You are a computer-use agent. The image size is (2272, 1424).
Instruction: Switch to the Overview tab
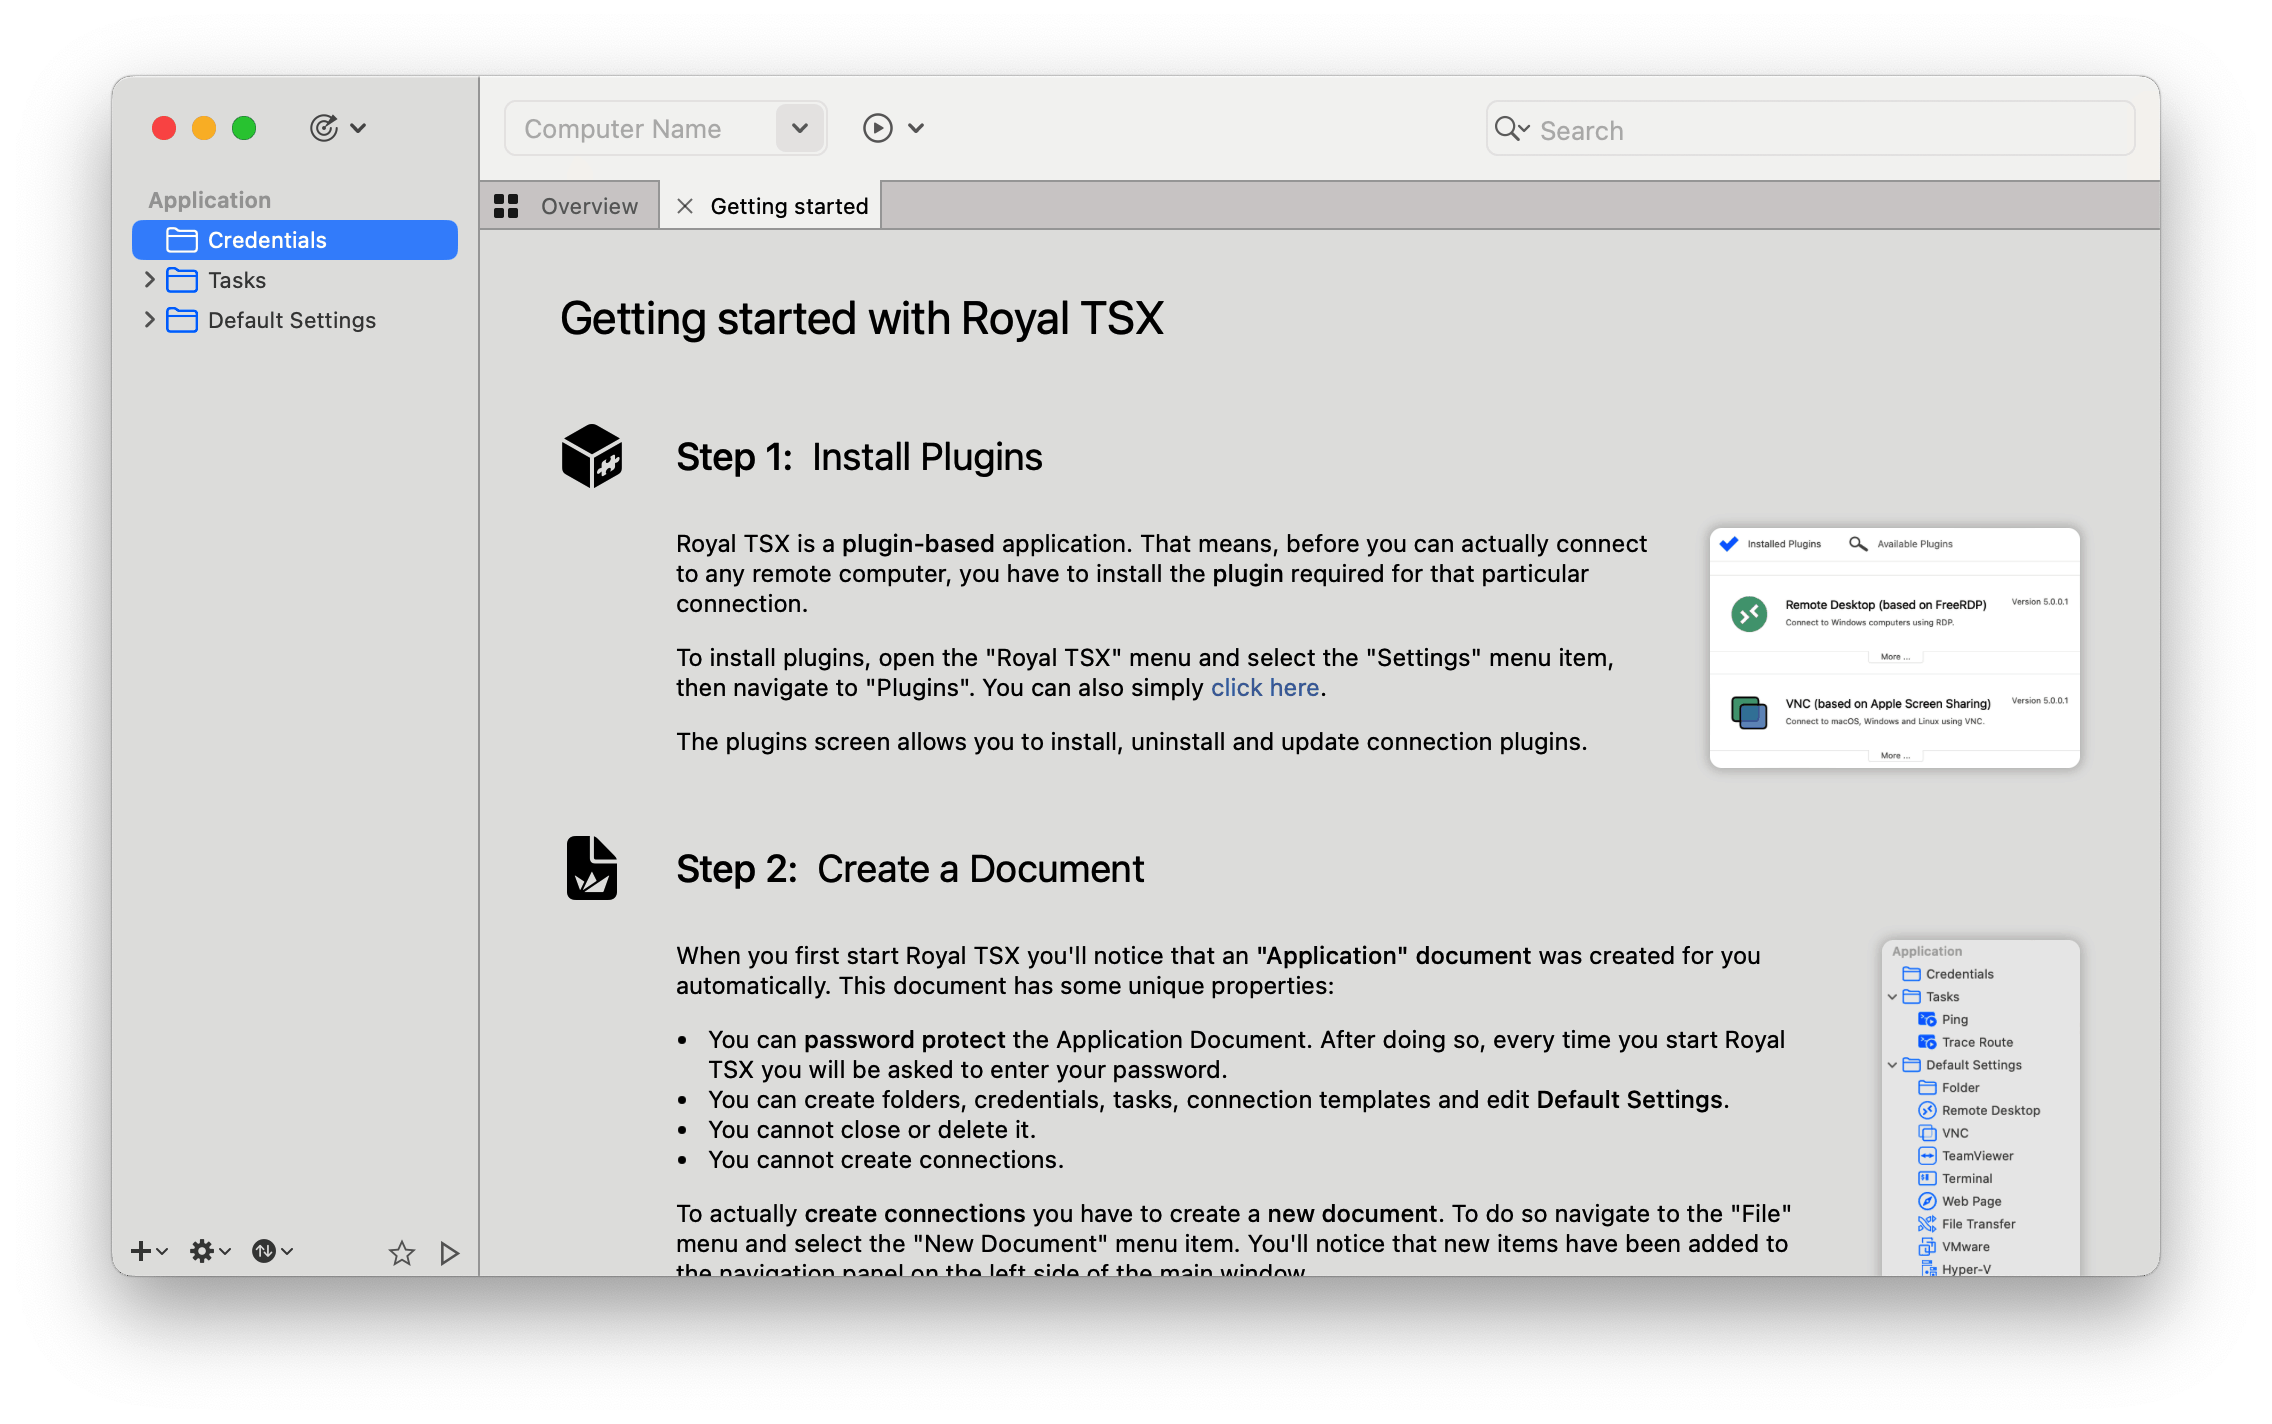(x=569, y=206)
